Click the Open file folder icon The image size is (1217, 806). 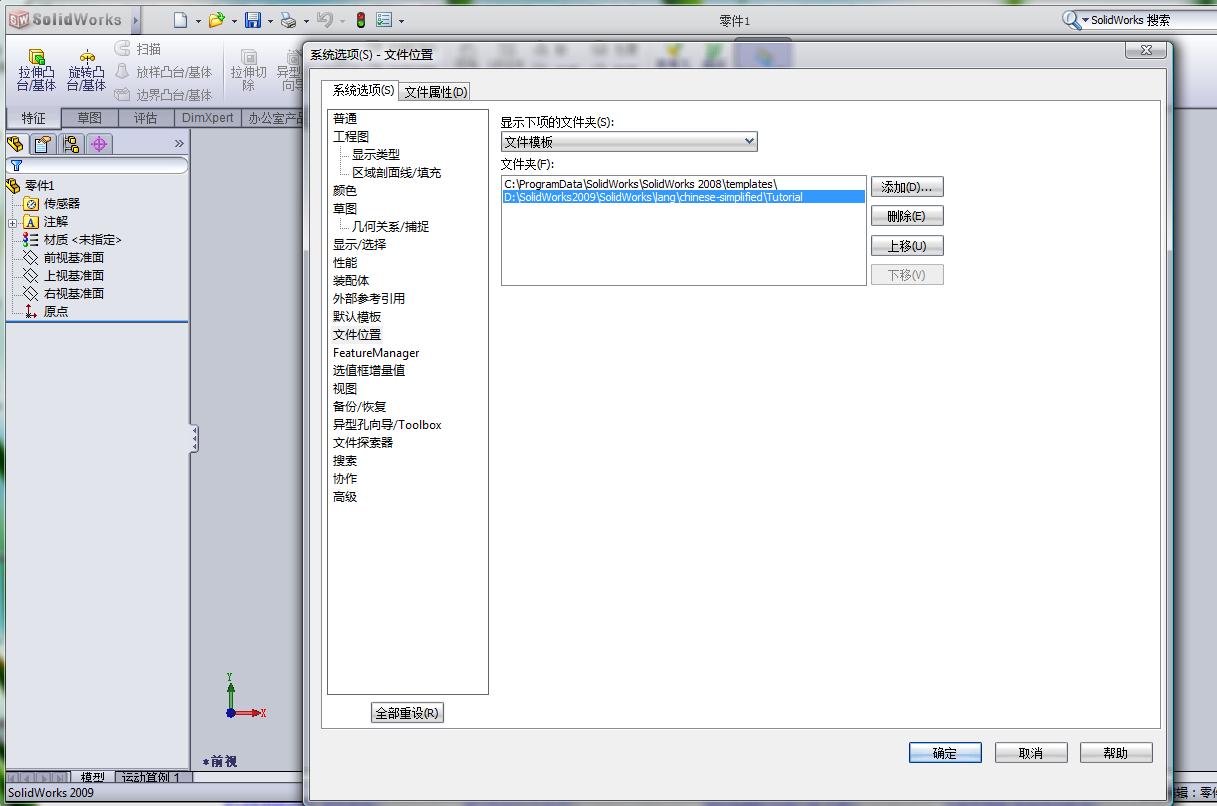216,20
